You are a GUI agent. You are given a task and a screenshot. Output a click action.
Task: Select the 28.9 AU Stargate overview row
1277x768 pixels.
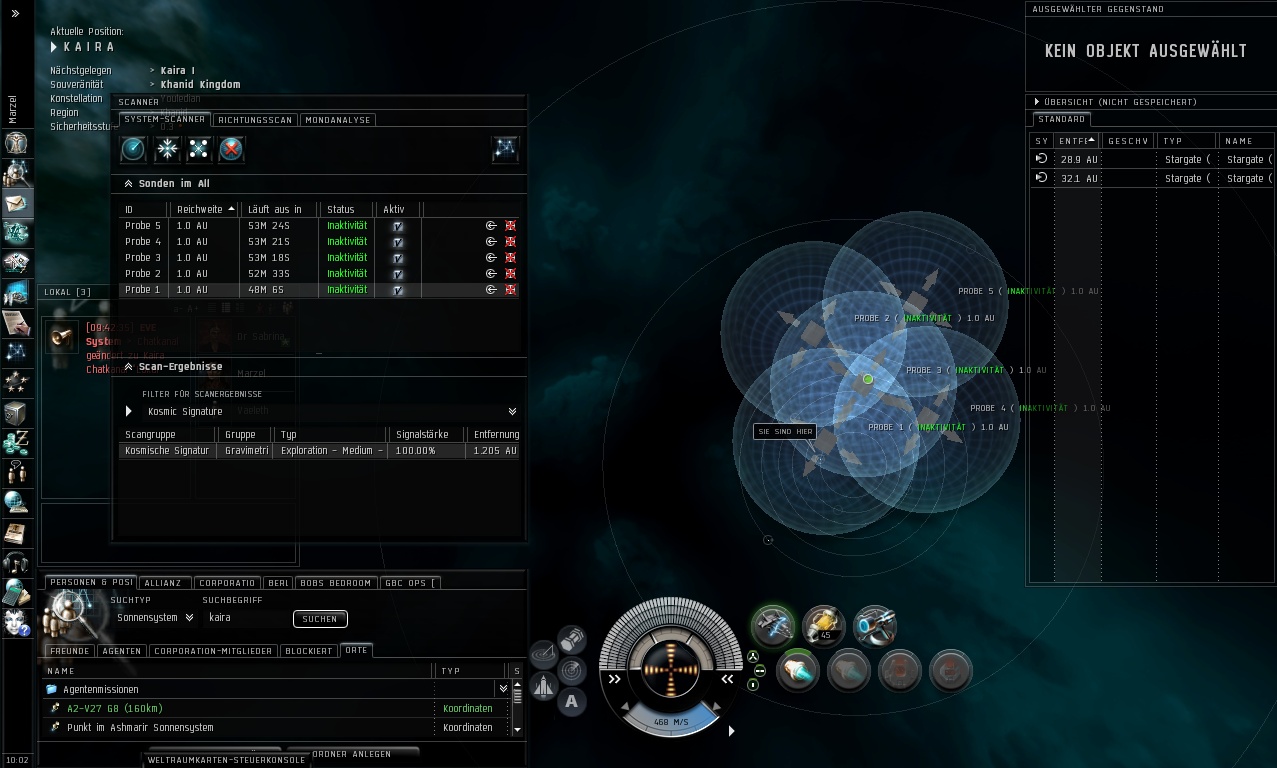[x=1152, y=159]
